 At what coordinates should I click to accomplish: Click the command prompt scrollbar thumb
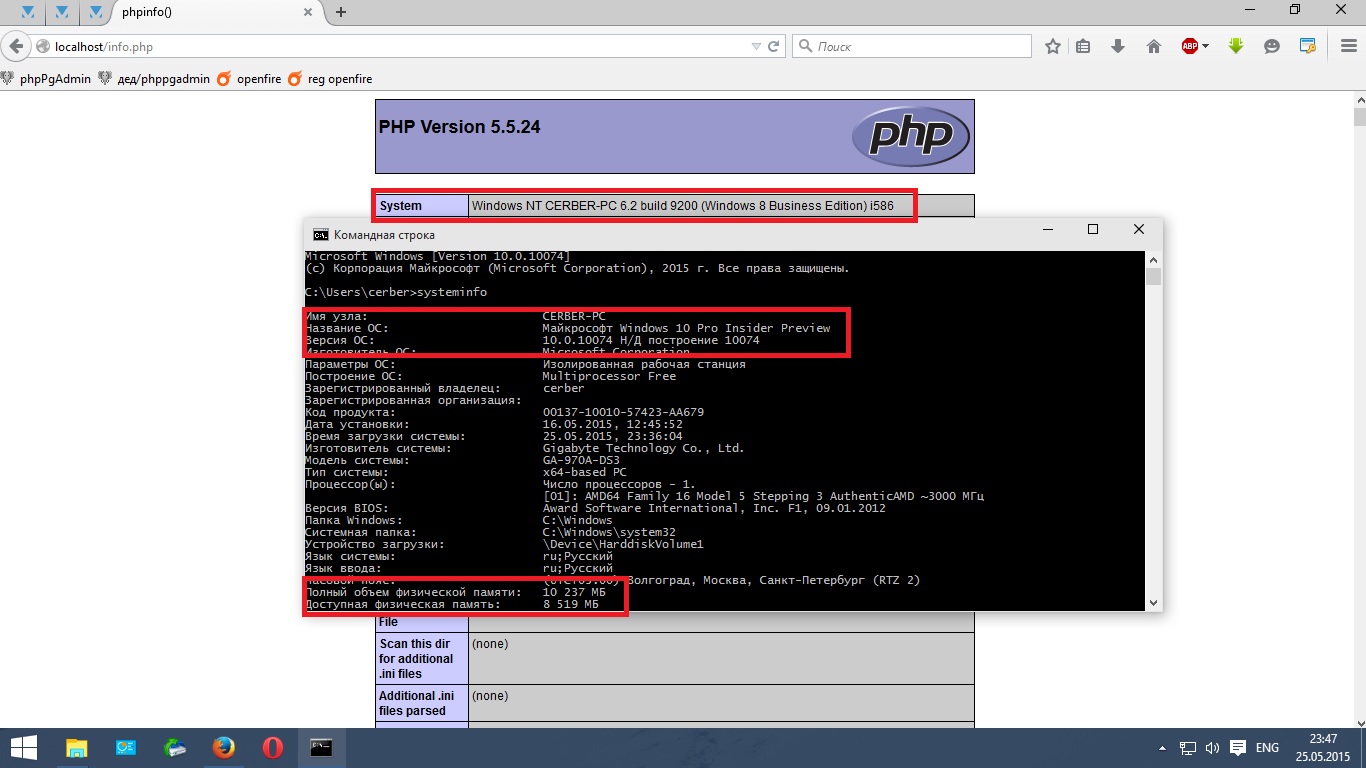(x=1154, y=277)
